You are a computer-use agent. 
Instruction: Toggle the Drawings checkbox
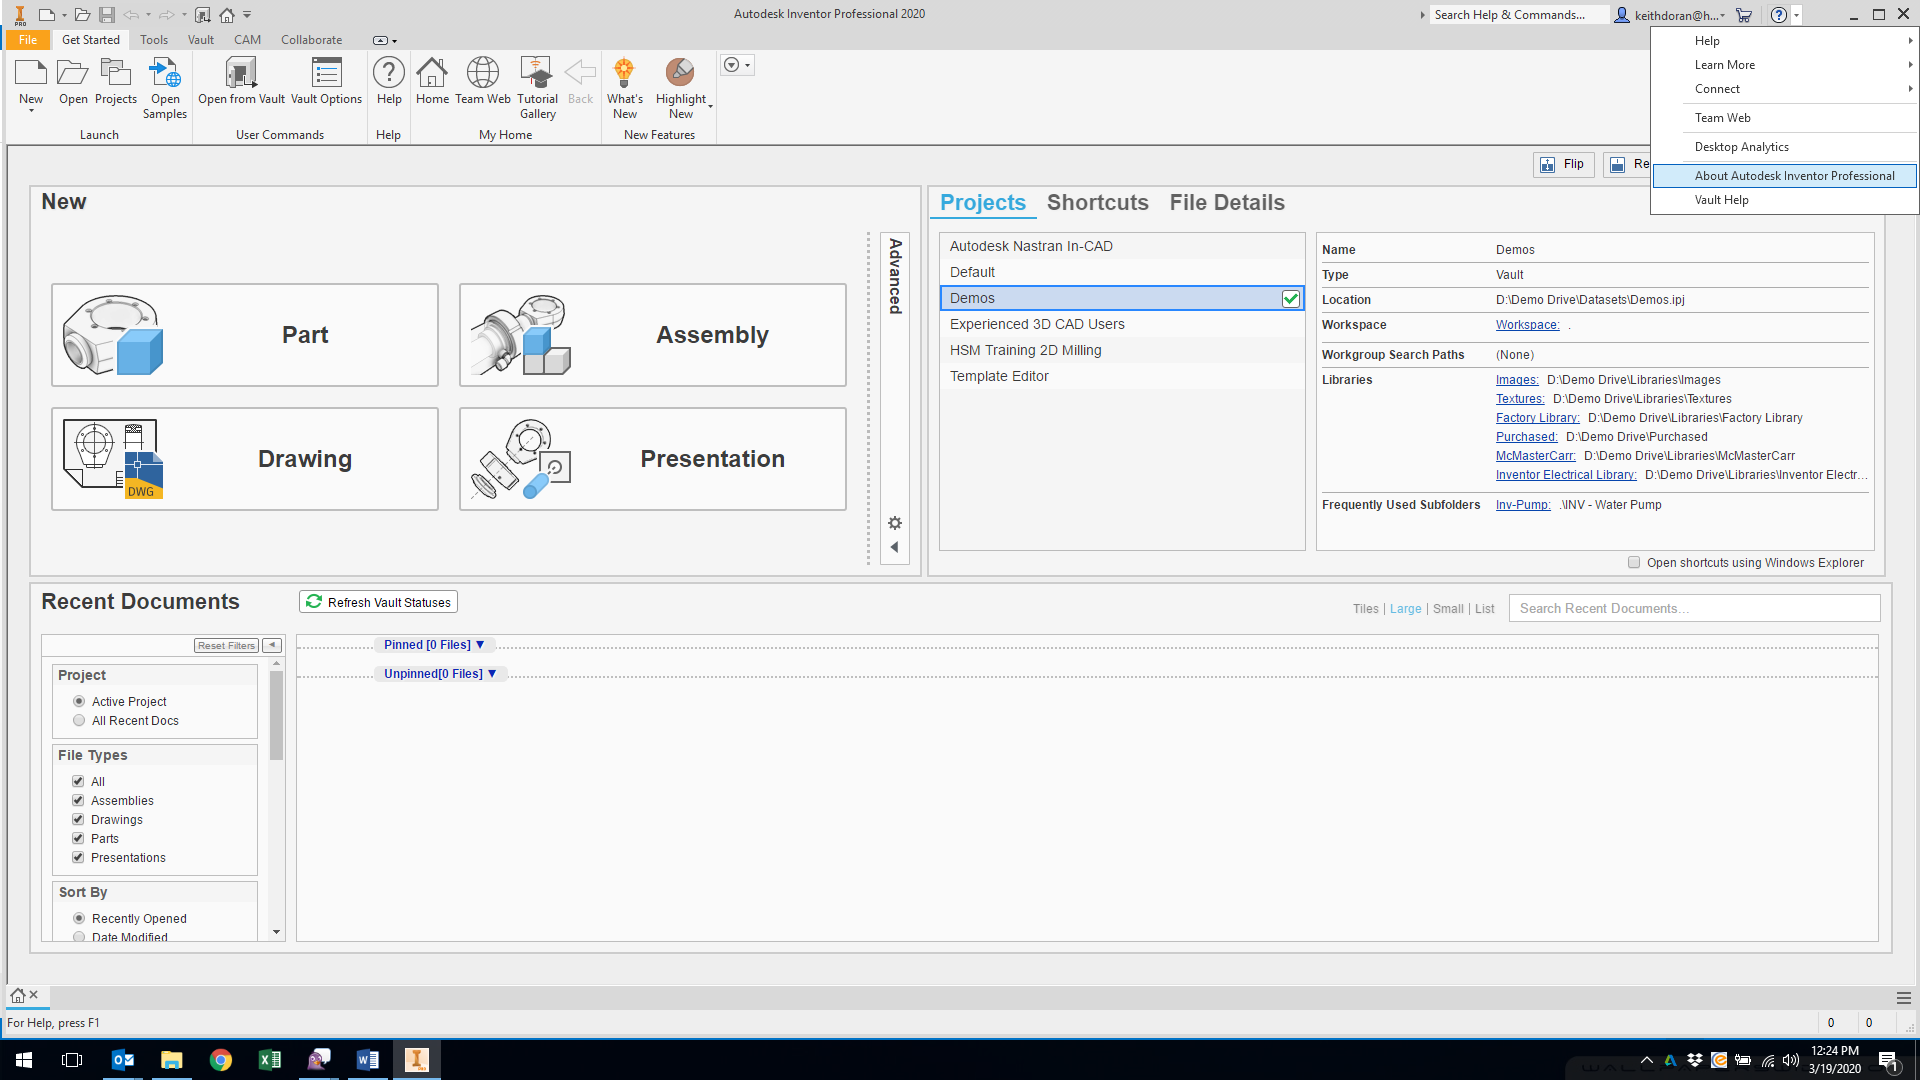coord(78,819)
